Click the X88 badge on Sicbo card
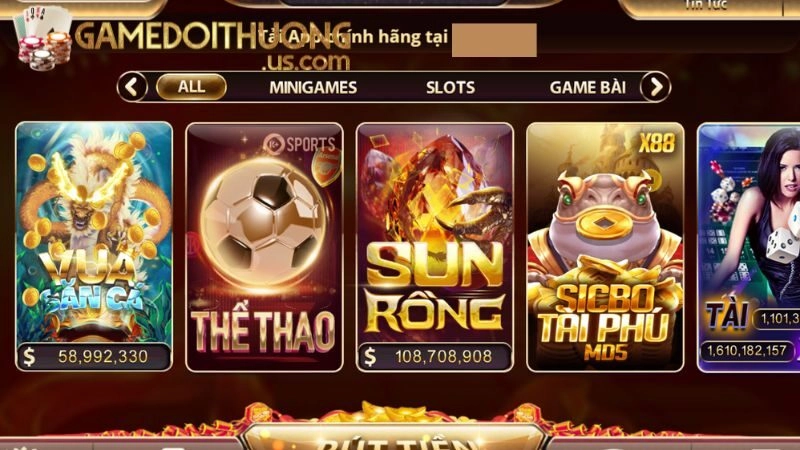 (x=657, y=143)
